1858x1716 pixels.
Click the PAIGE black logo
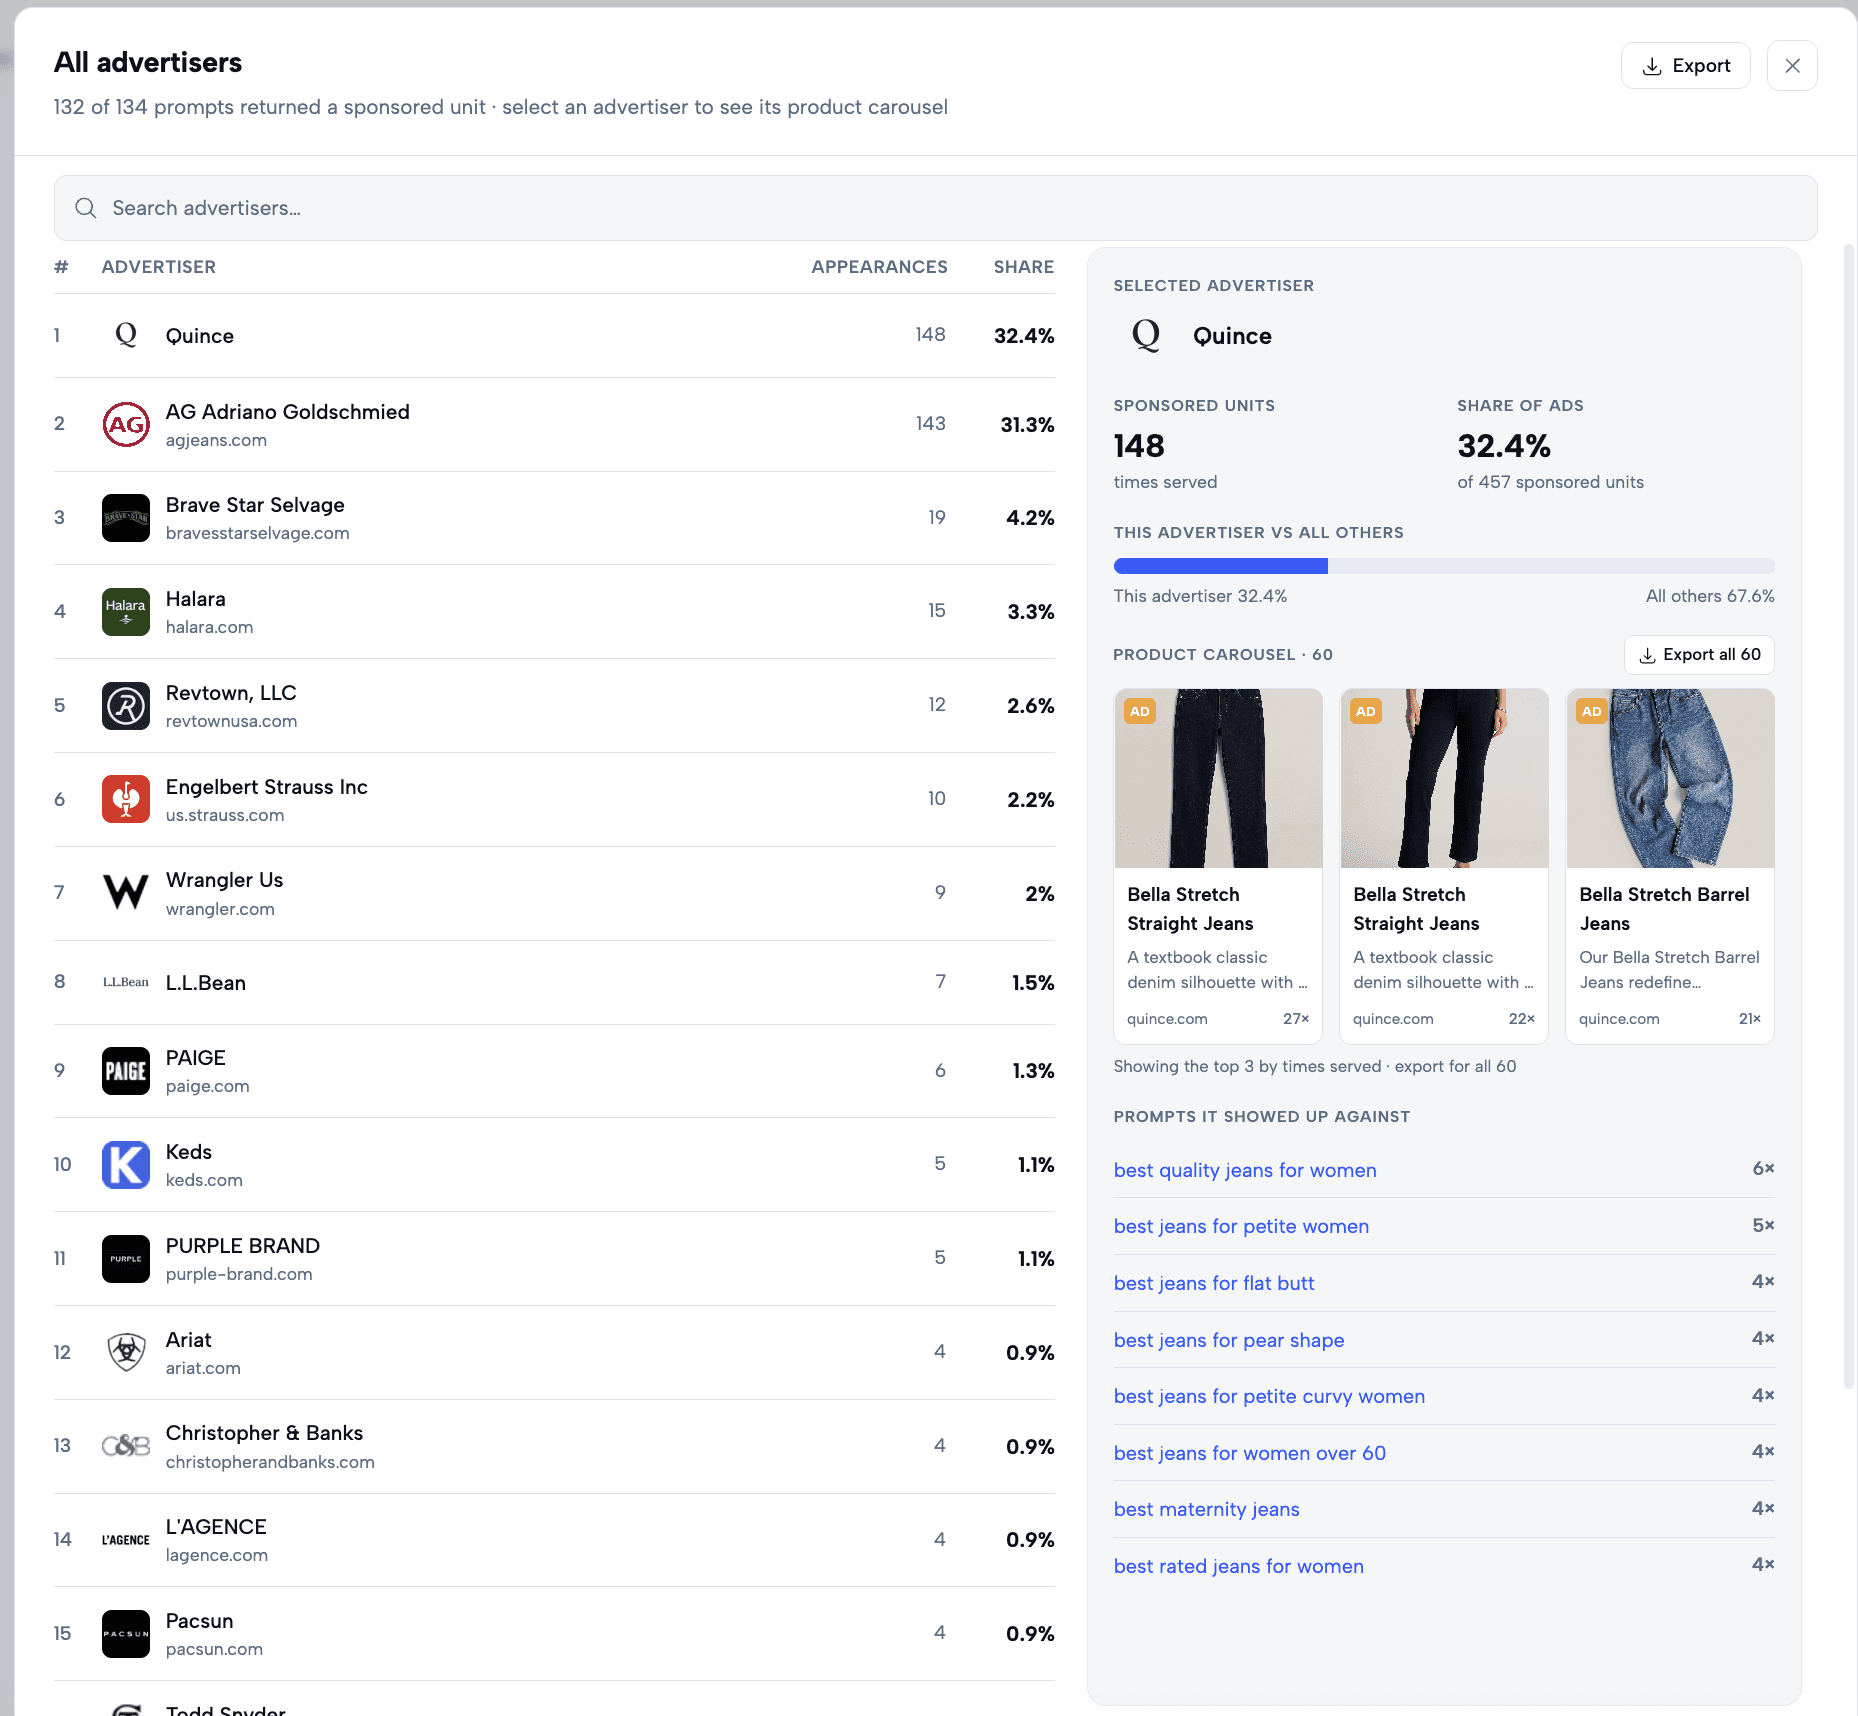[126, 1071]
